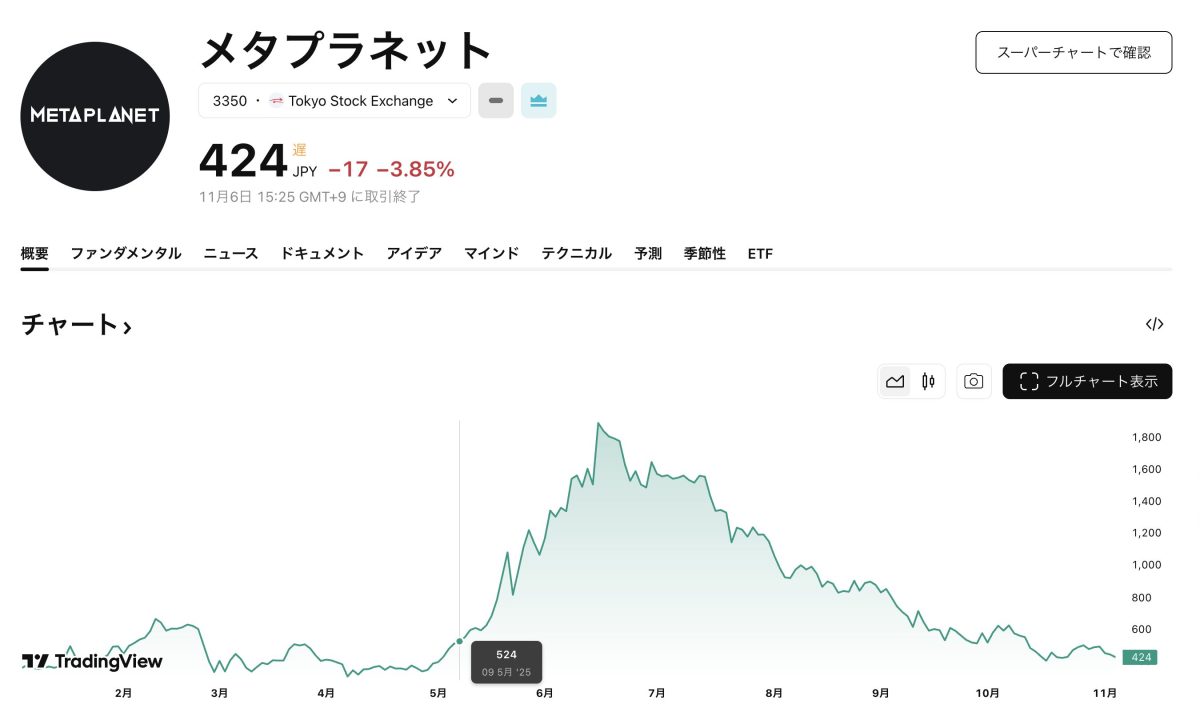1200x720 pixels.
Task: Take a chart snapshot with the camera icon
Action: 973,381
